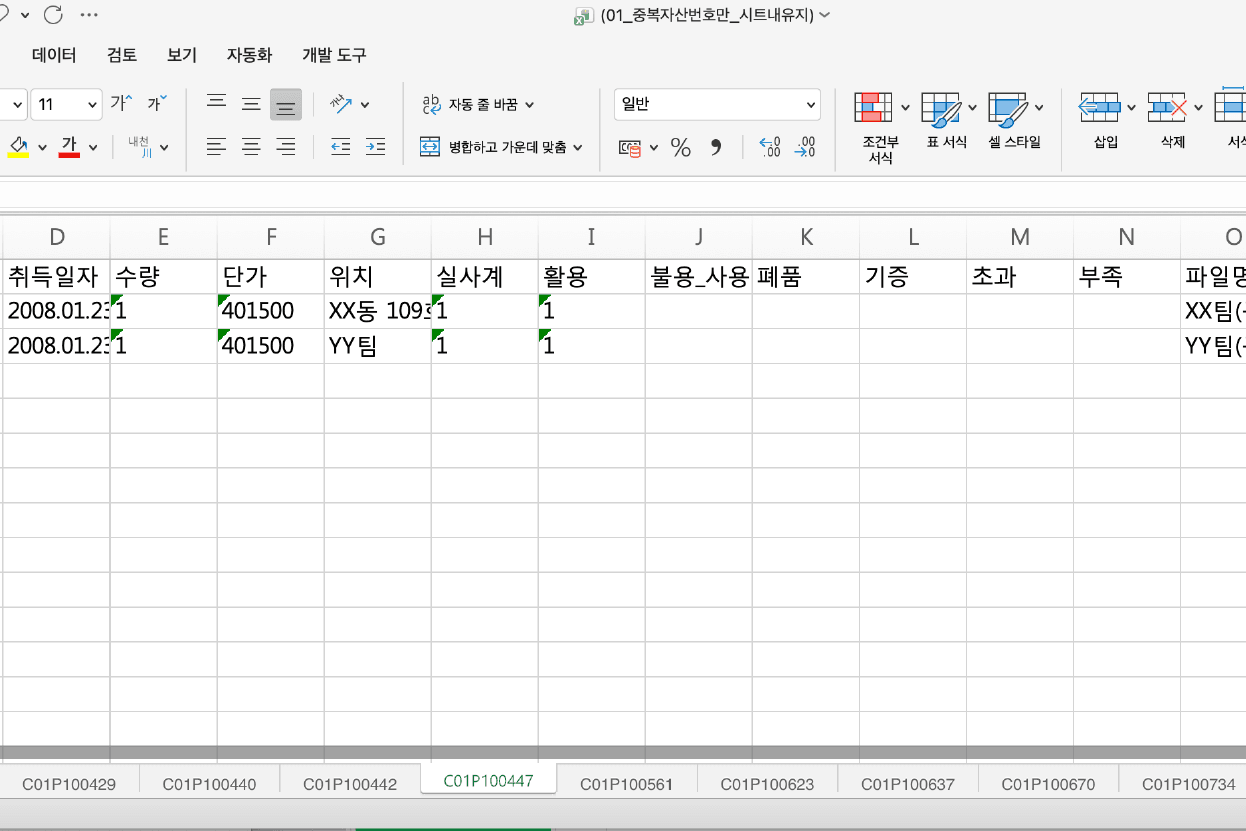Open the font size 11 combo box
The height and width of the screenshot is (831, 1246).
pos(66,104)
